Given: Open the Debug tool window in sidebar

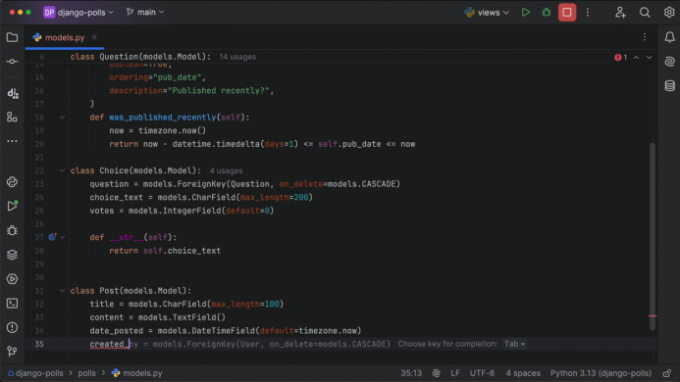Looking at the screenshot, I should 12,230.
